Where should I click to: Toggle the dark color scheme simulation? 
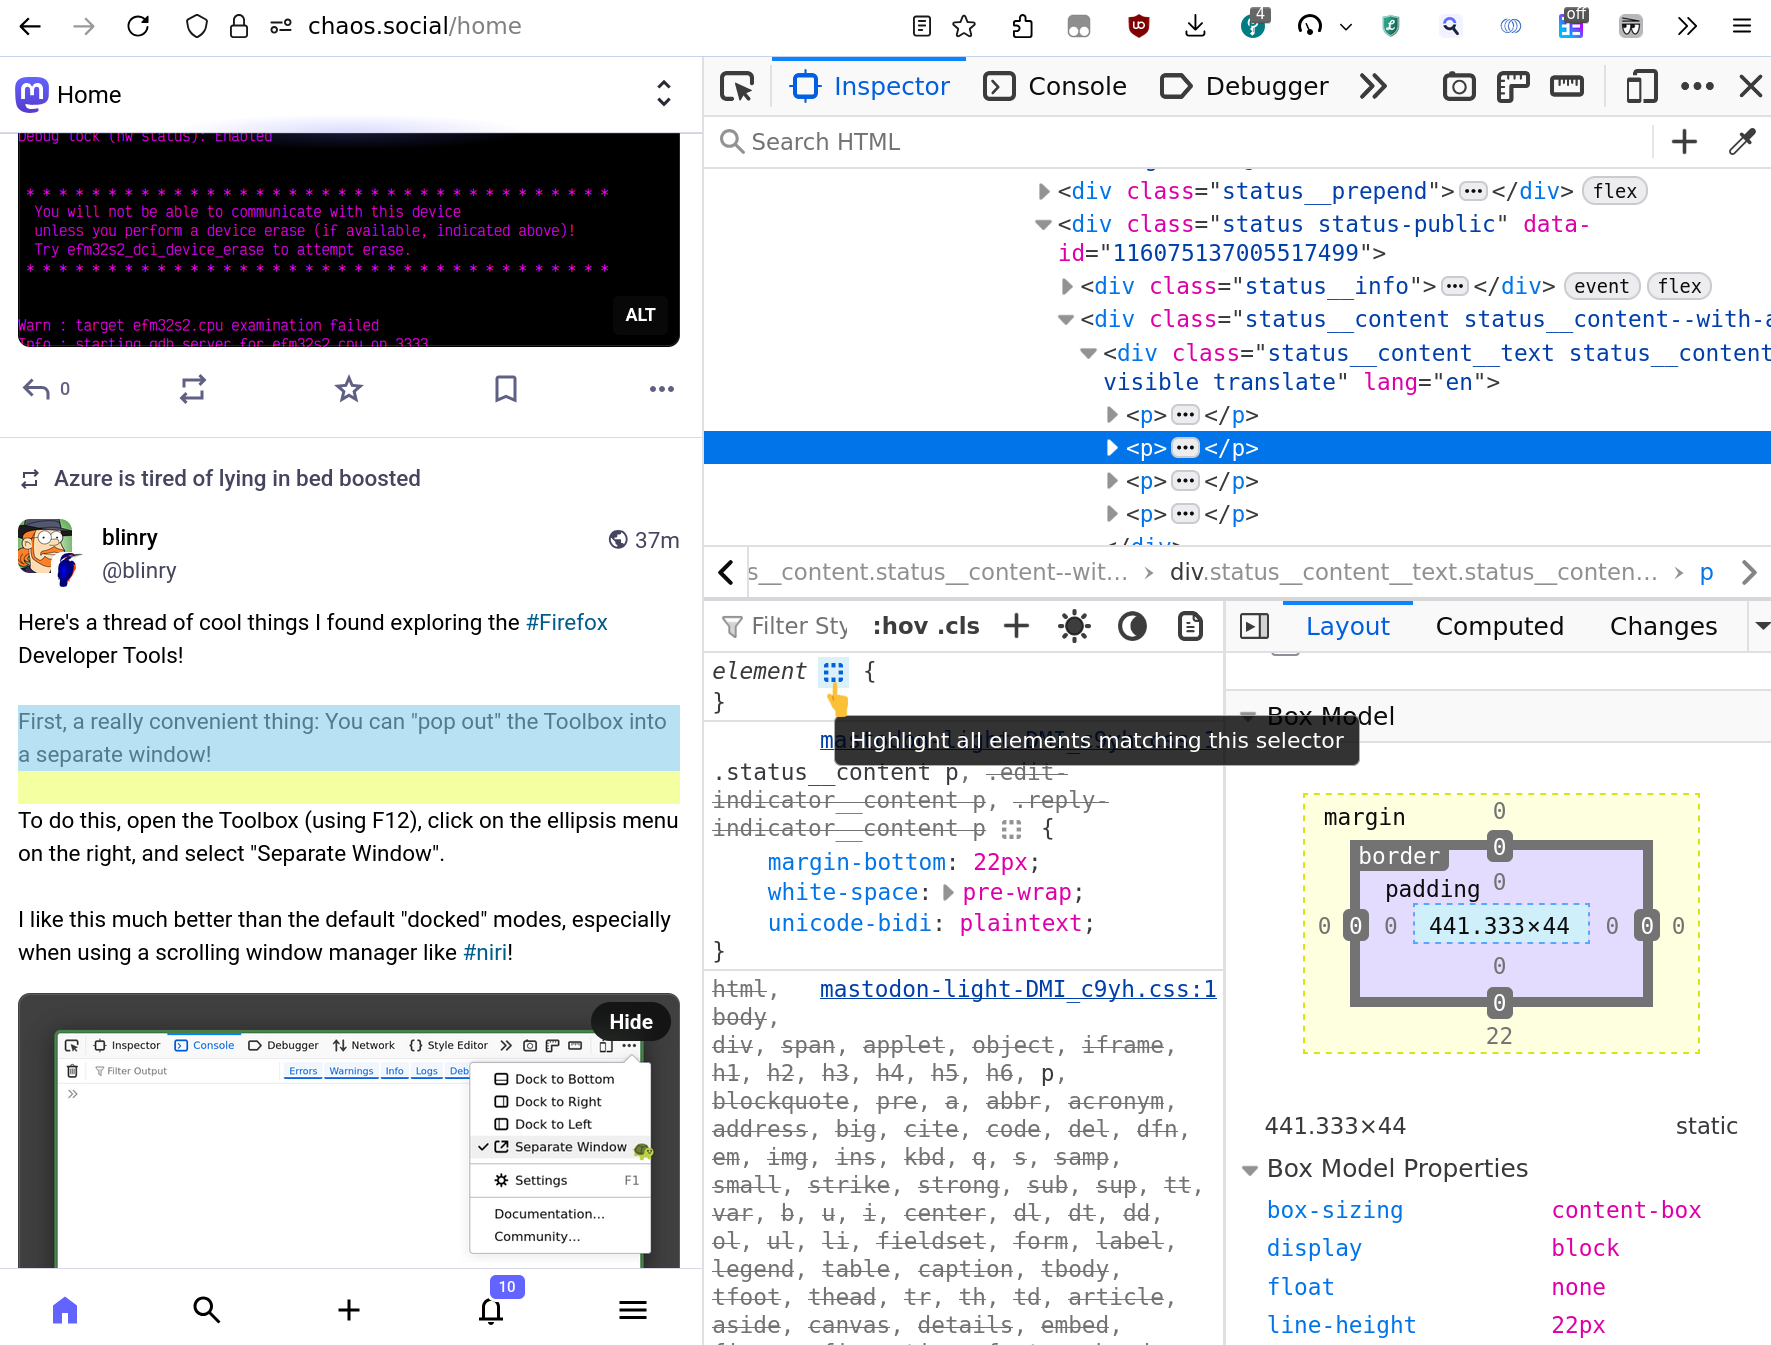tap(1131, 627)
